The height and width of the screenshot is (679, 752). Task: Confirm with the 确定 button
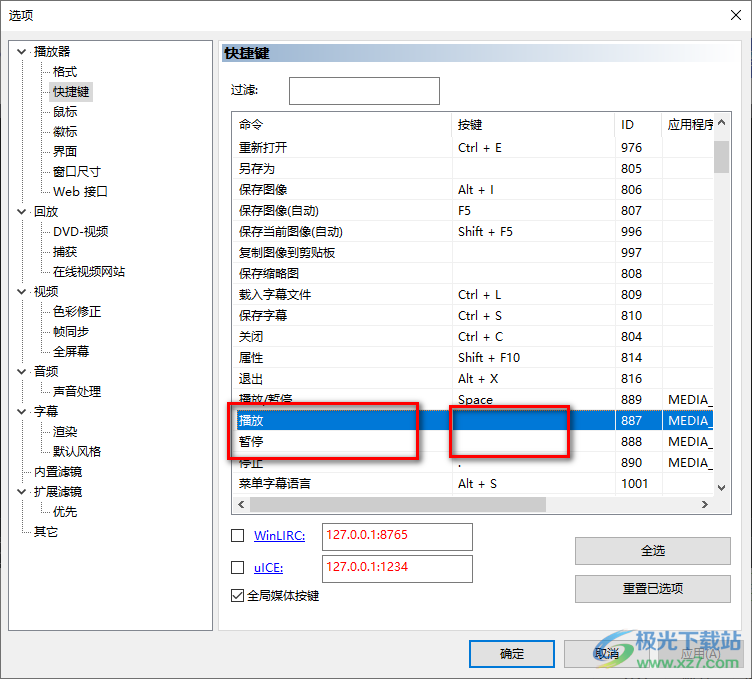coord(511,653)
